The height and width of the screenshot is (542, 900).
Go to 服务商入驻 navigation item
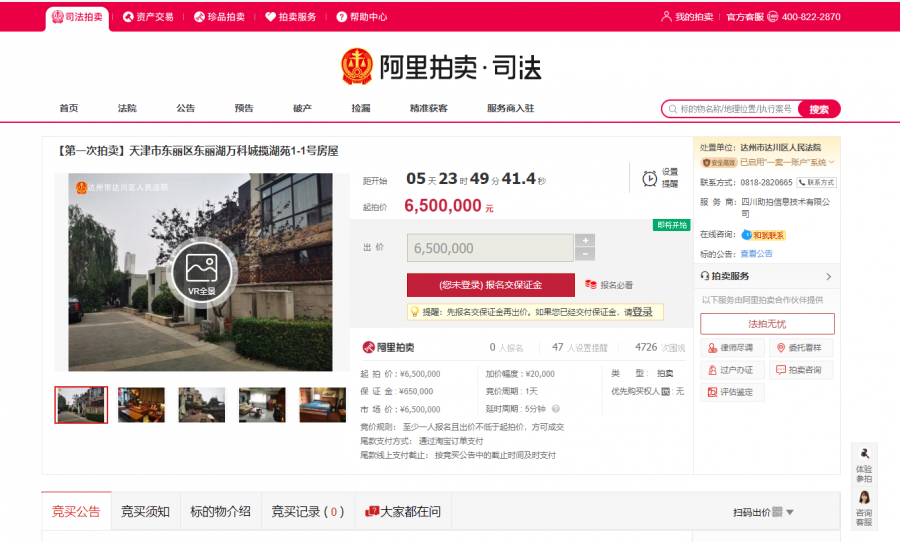click(510, 108)
